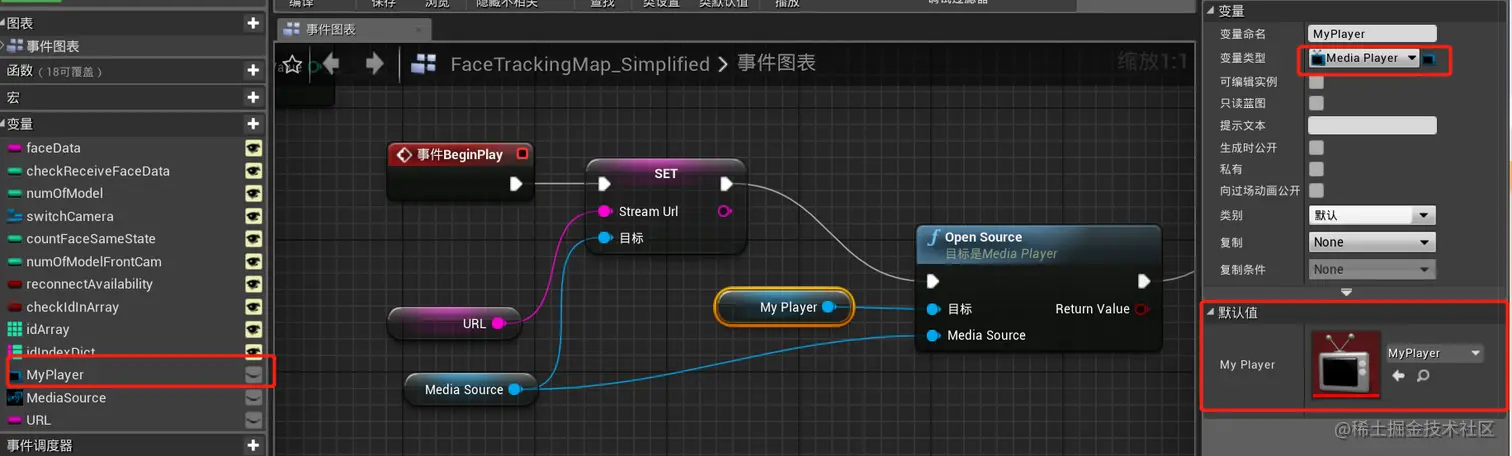The height and width of the screenshot is (456, 1512).
Task: Browse to asset with magnifier icon
Action: (1423, 376)
